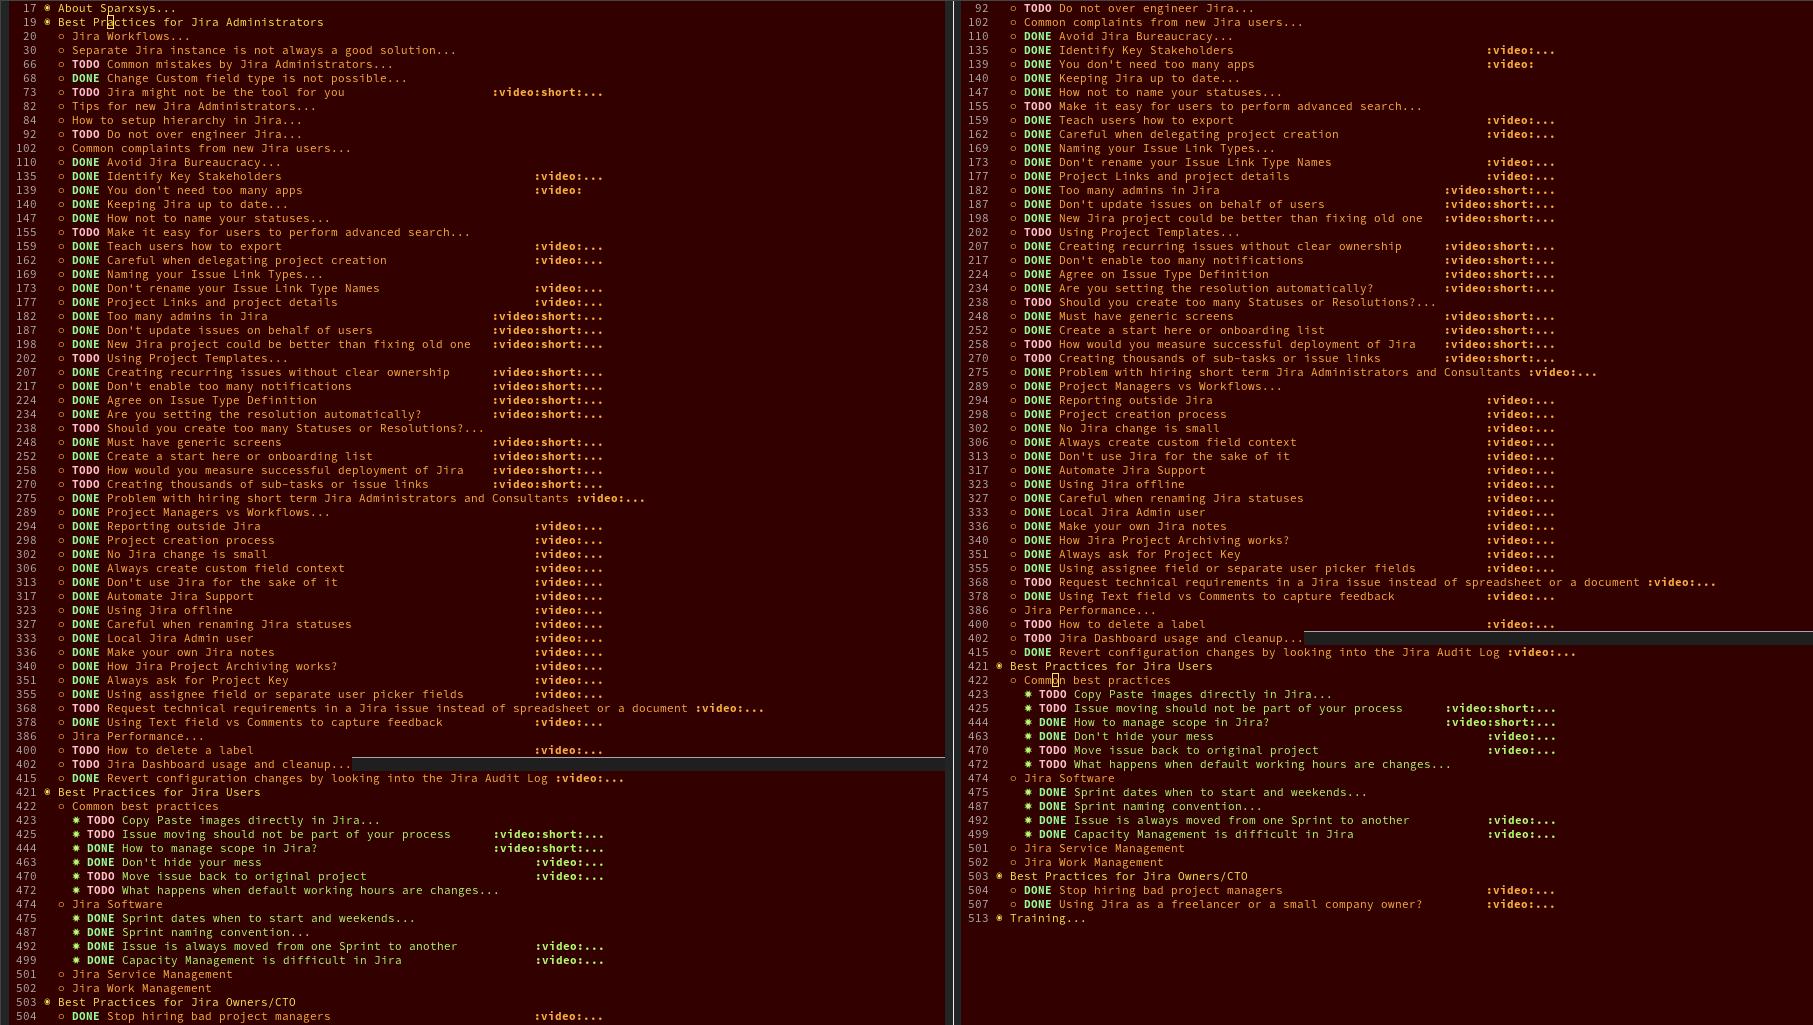Click Avoid Jira Bureaucracy entry in right pane

tap(1149, 36)
